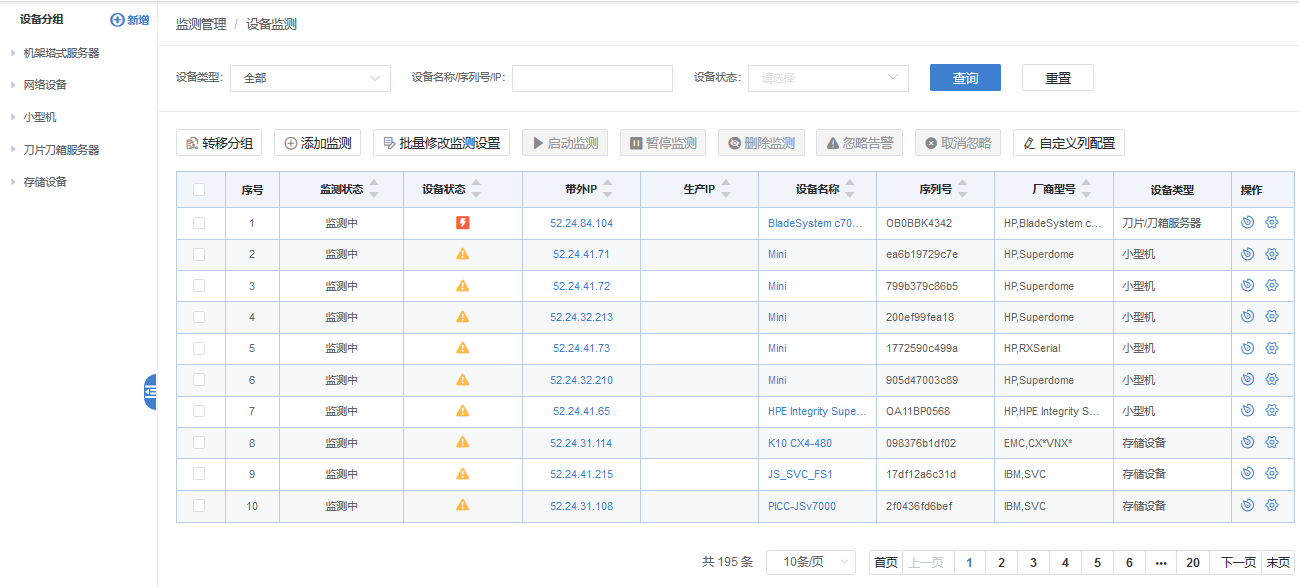Viewport: 1299px width, 587px height.
Task: Click warning triangle icon in row 2
Action: point(462,254)
